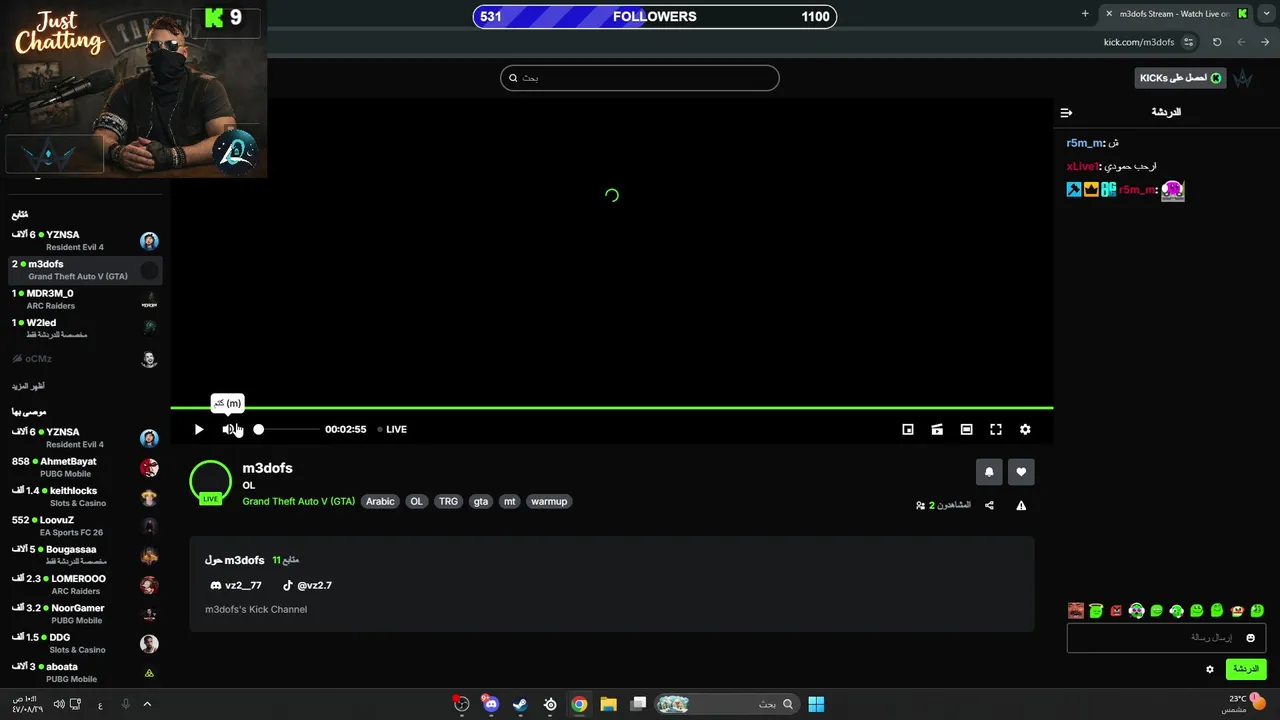Open LoovuZ EA Sports FC 26 channel
The width and height of the screenshot is (1280, 720).
(x=85, y=525)
